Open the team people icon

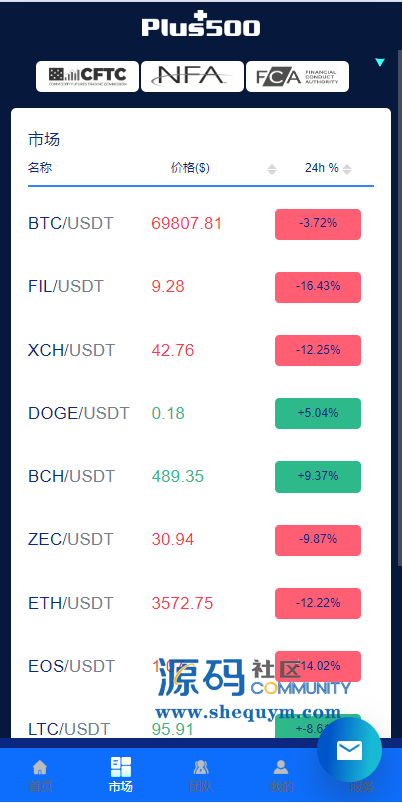[x=201, y=767]
